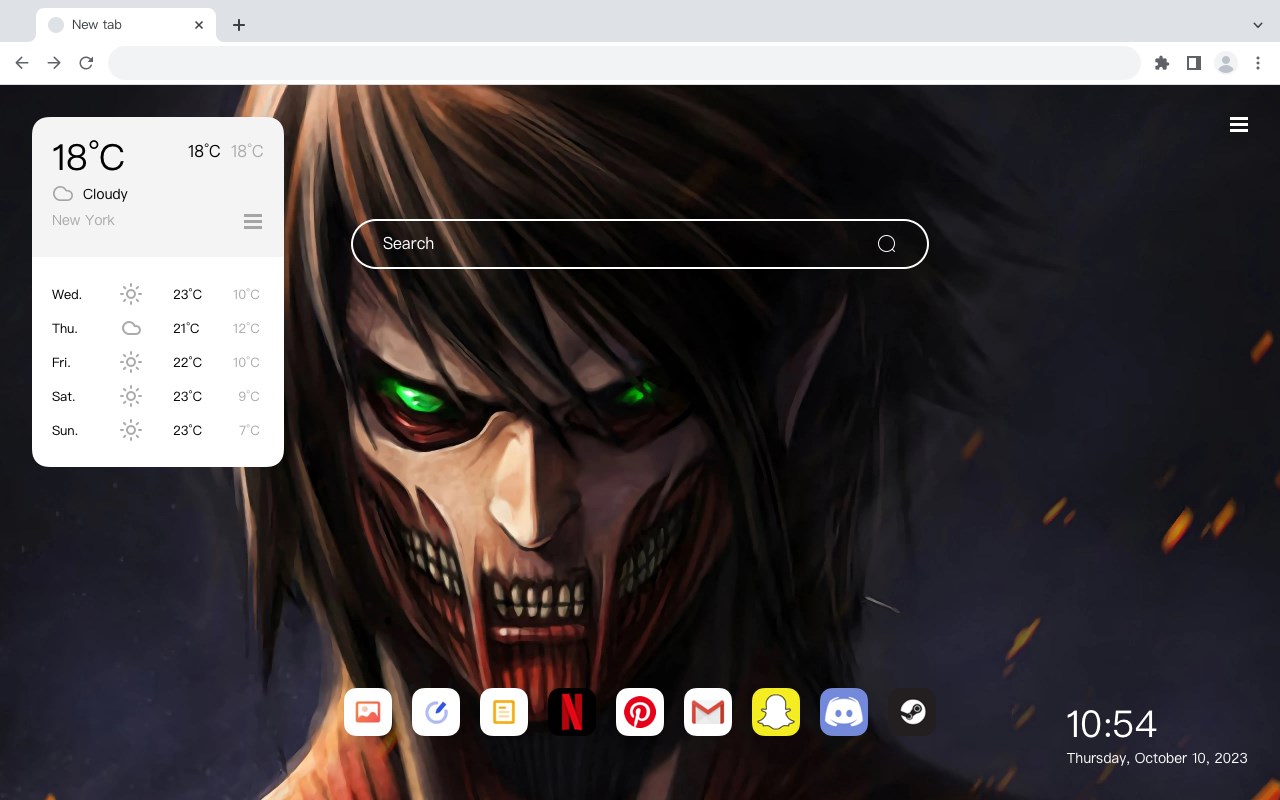Open the Snapchat shortcut
The image size is (1280, 800).
pos(776,712)
